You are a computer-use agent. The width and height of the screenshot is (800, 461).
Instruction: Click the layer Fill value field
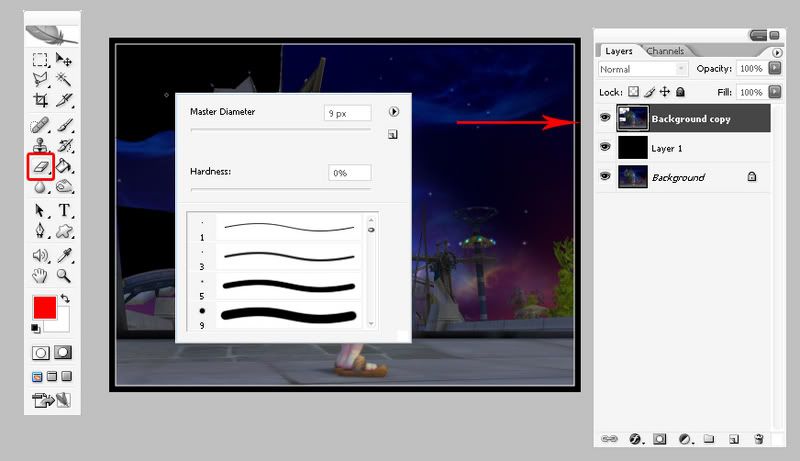pos(751,92)
